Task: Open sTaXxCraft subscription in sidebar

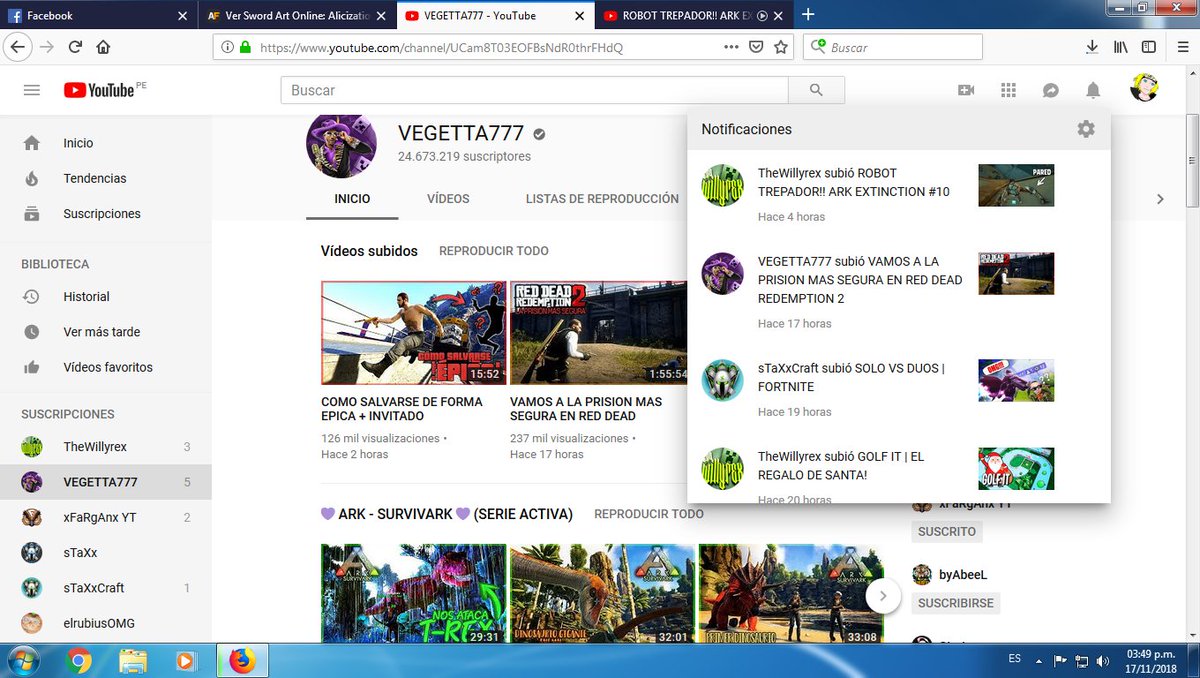Action: coord(106,588)
